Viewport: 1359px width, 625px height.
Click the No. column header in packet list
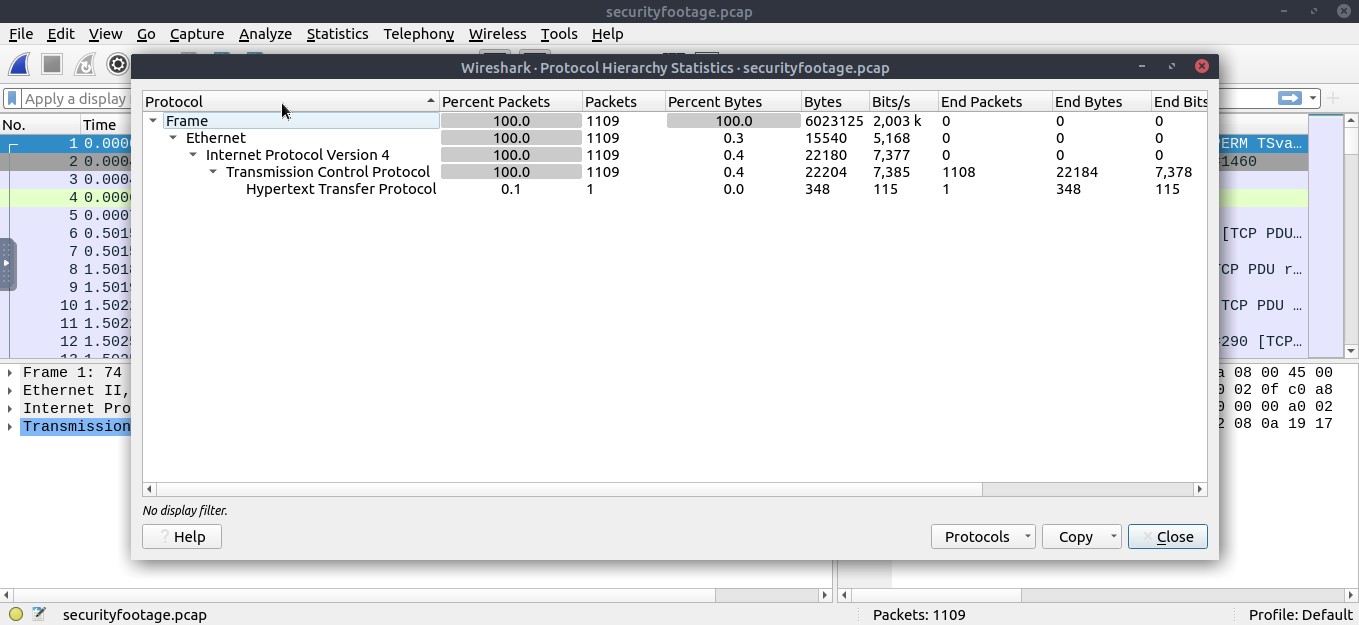pyautogui.click(x=40, y=125)
